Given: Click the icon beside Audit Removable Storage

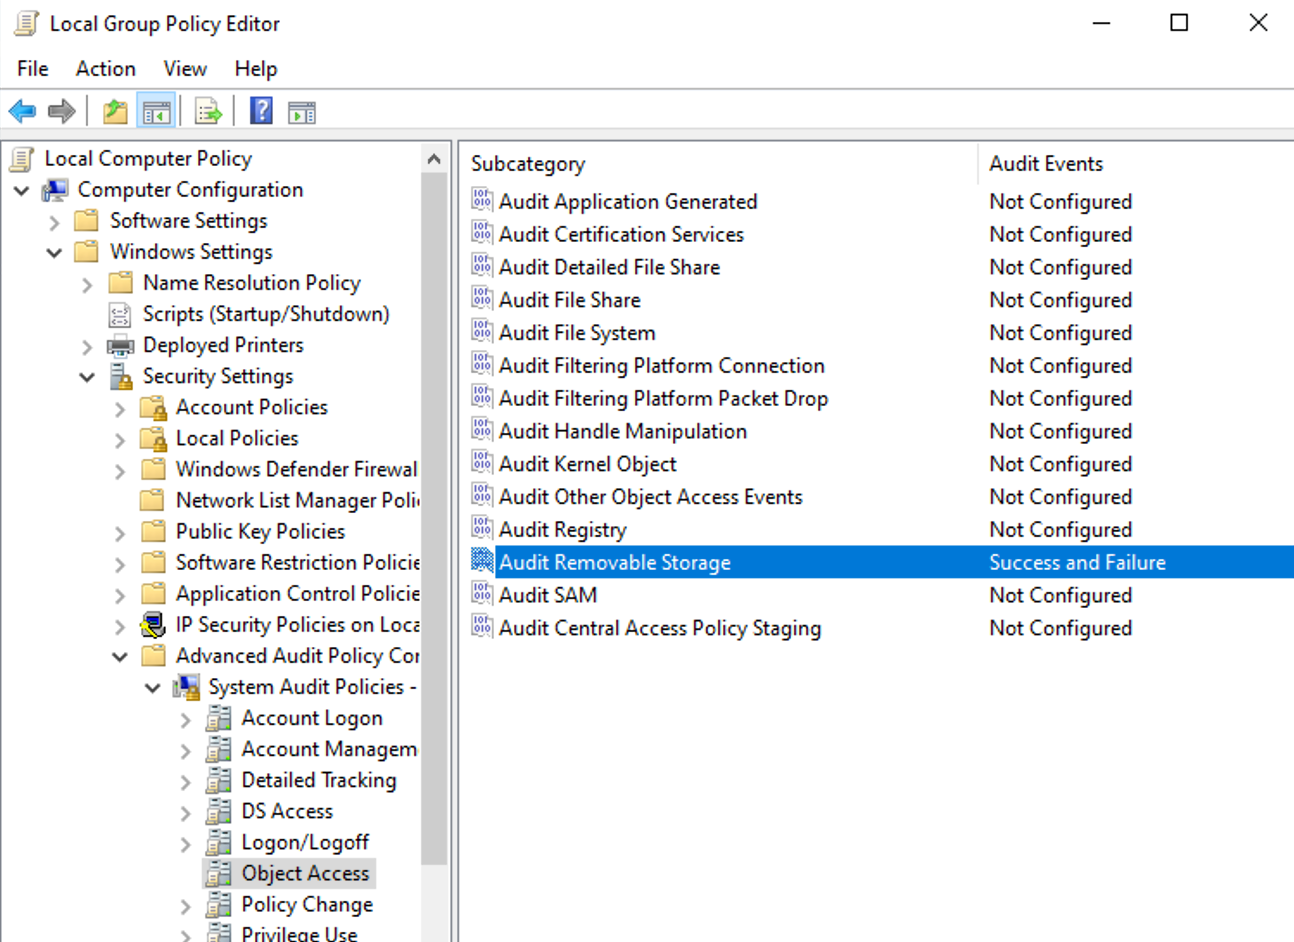Looking at the screenshot, I should pyautogui.click(x=482, y=561).
